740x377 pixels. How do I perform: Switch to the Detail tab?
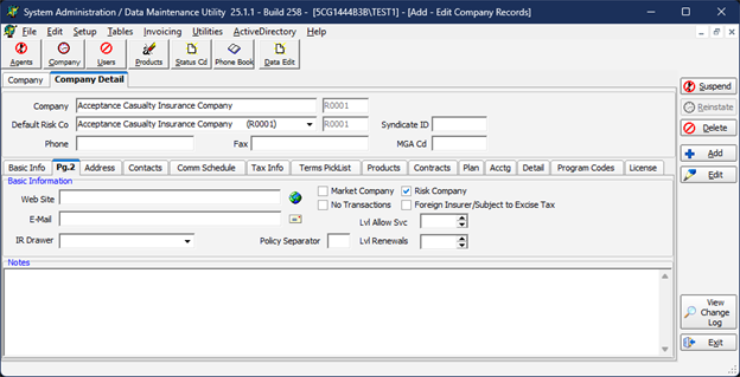click(x=533, y=168)
